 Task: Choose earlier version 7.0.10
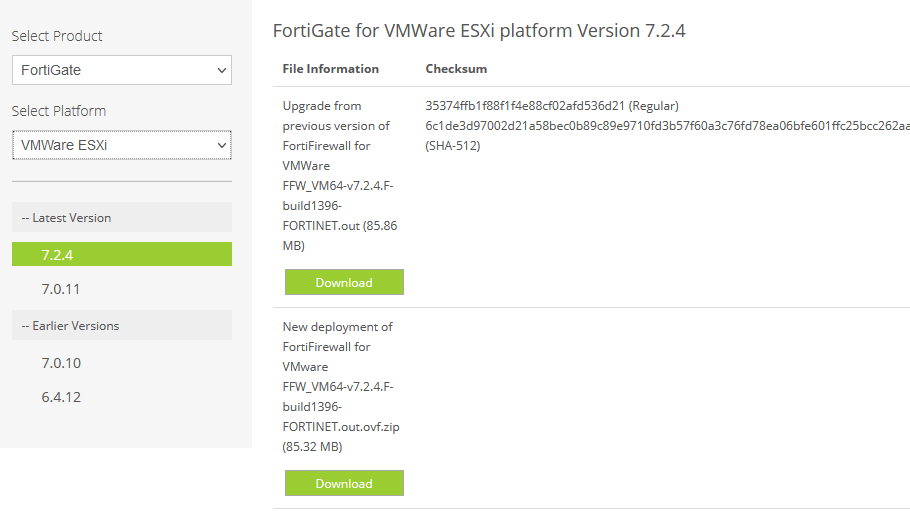[60, 363]
